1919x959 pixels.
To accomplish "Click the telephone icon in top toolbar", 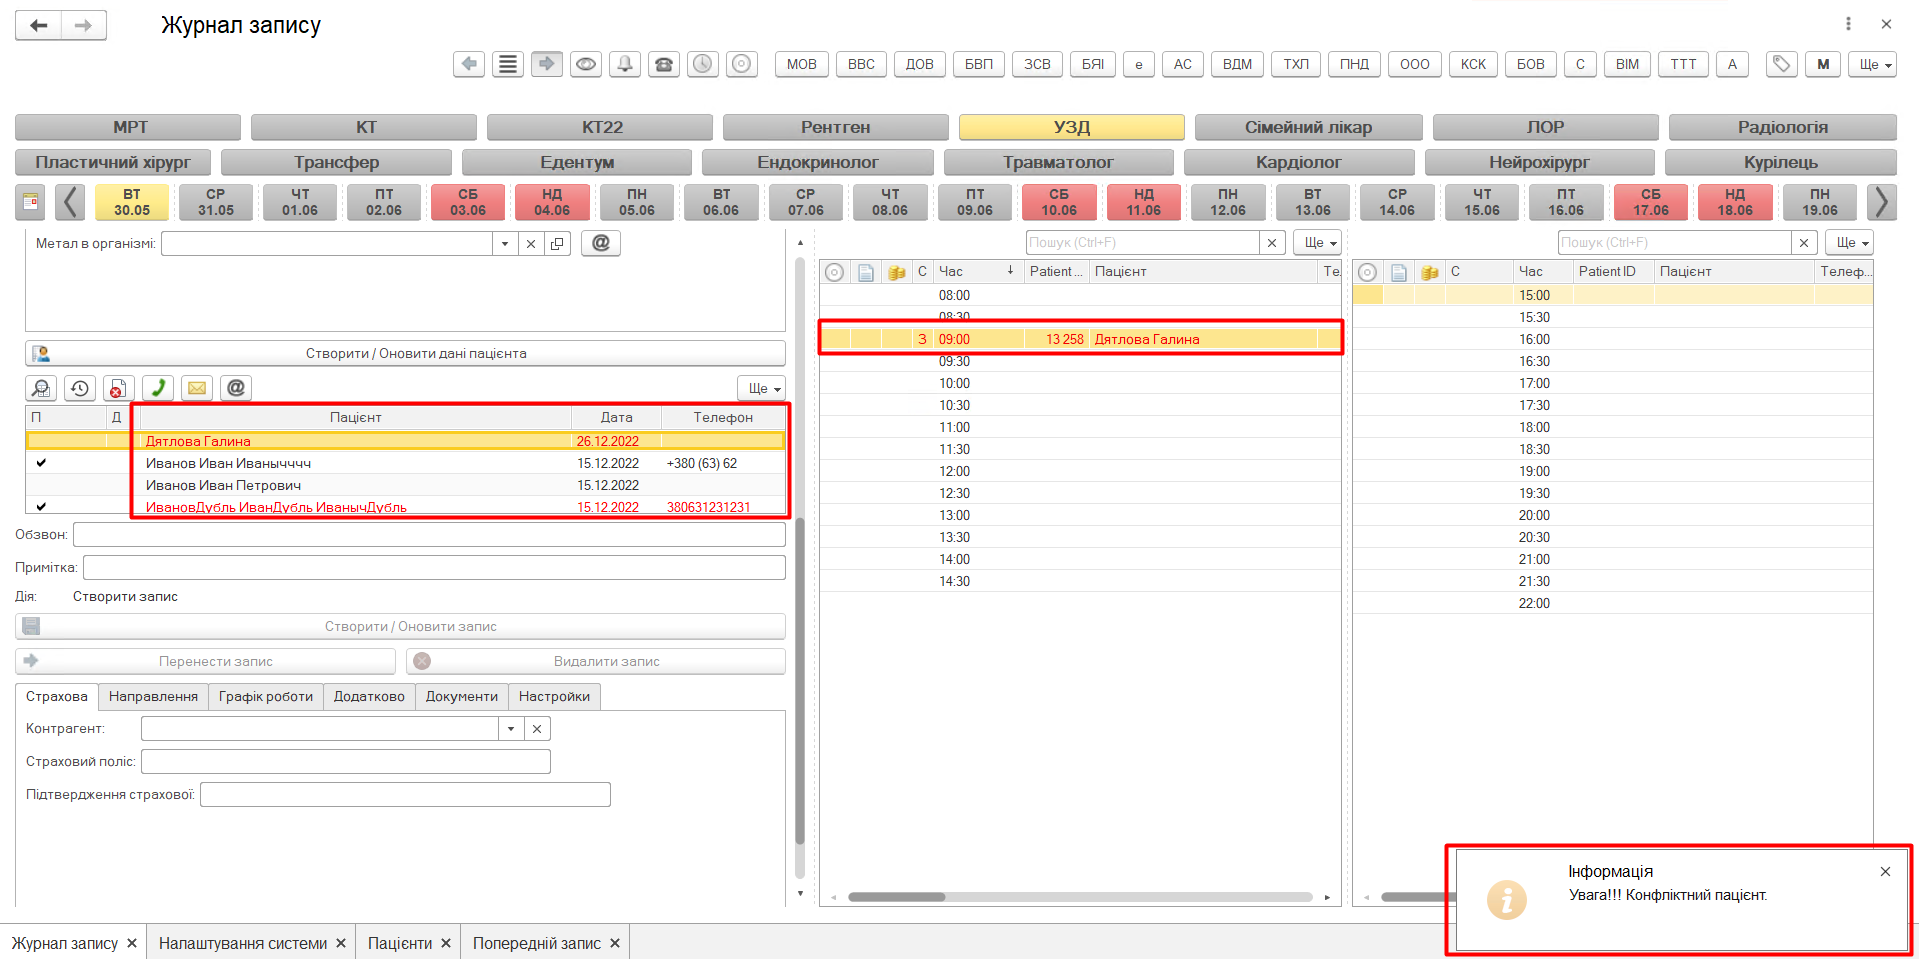I will point(663,64).
